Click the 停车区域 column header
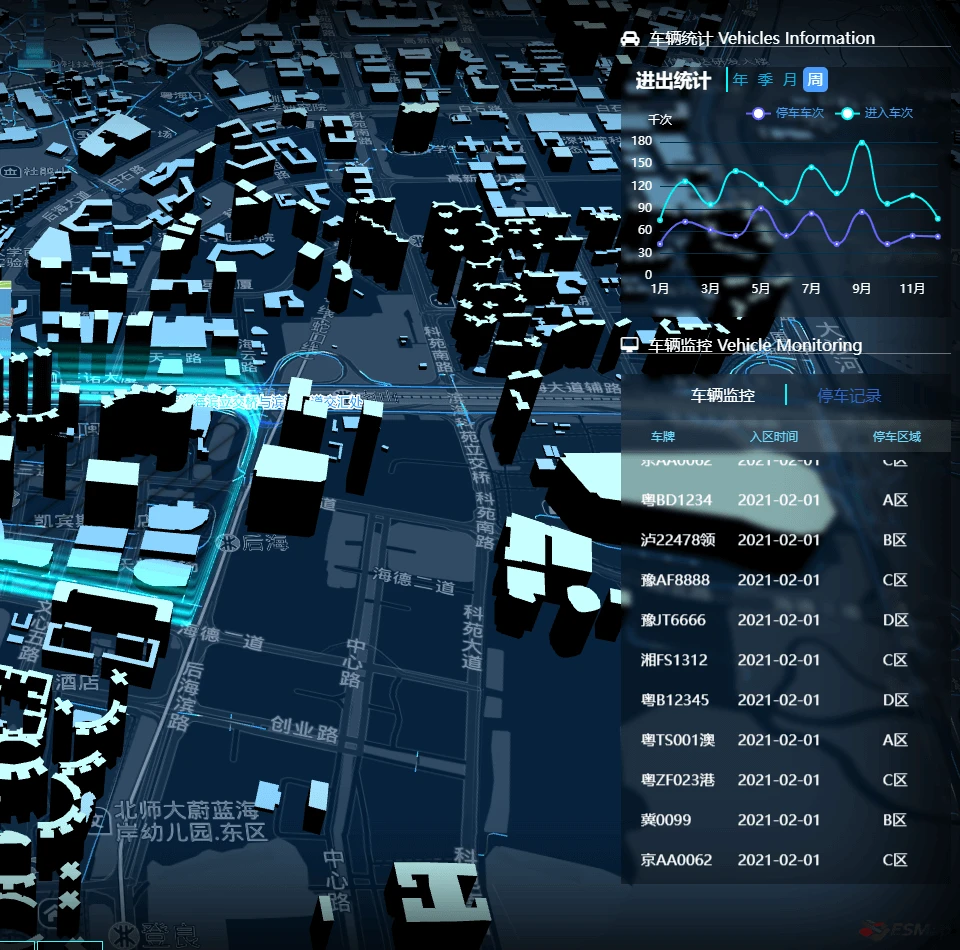Image resolution: width=960 pixels, height=950 pixels. [x=896, y=436]
